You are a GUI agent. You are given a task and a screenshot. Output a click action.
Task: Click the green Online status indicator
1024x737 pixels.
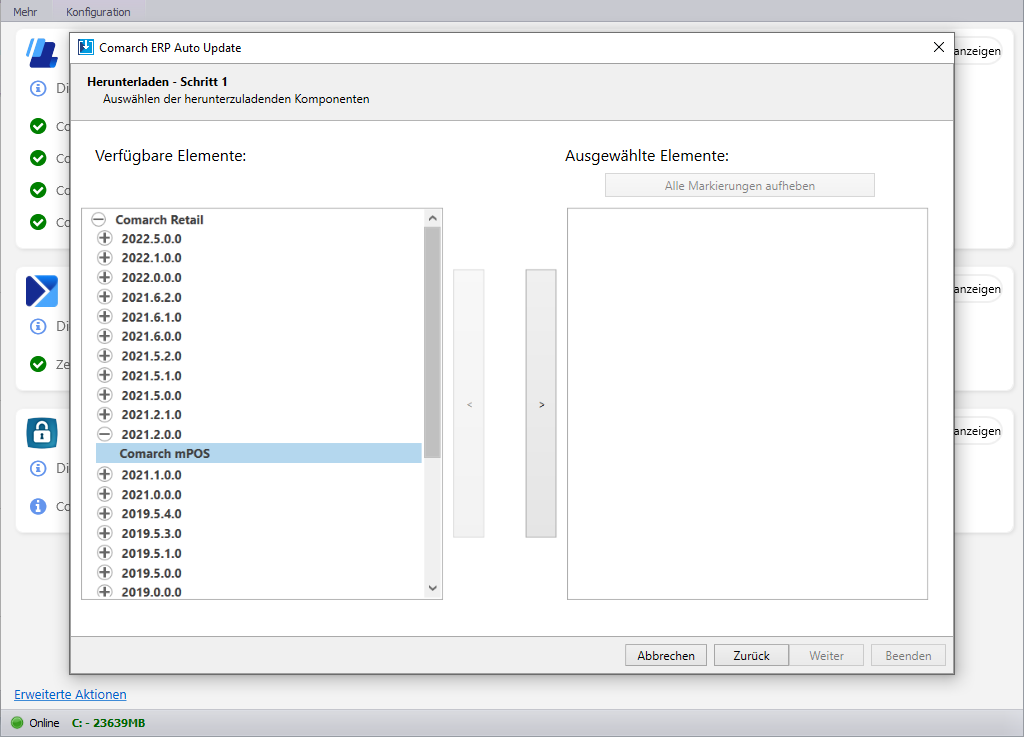pyautogui.click(x=17, y=723)
